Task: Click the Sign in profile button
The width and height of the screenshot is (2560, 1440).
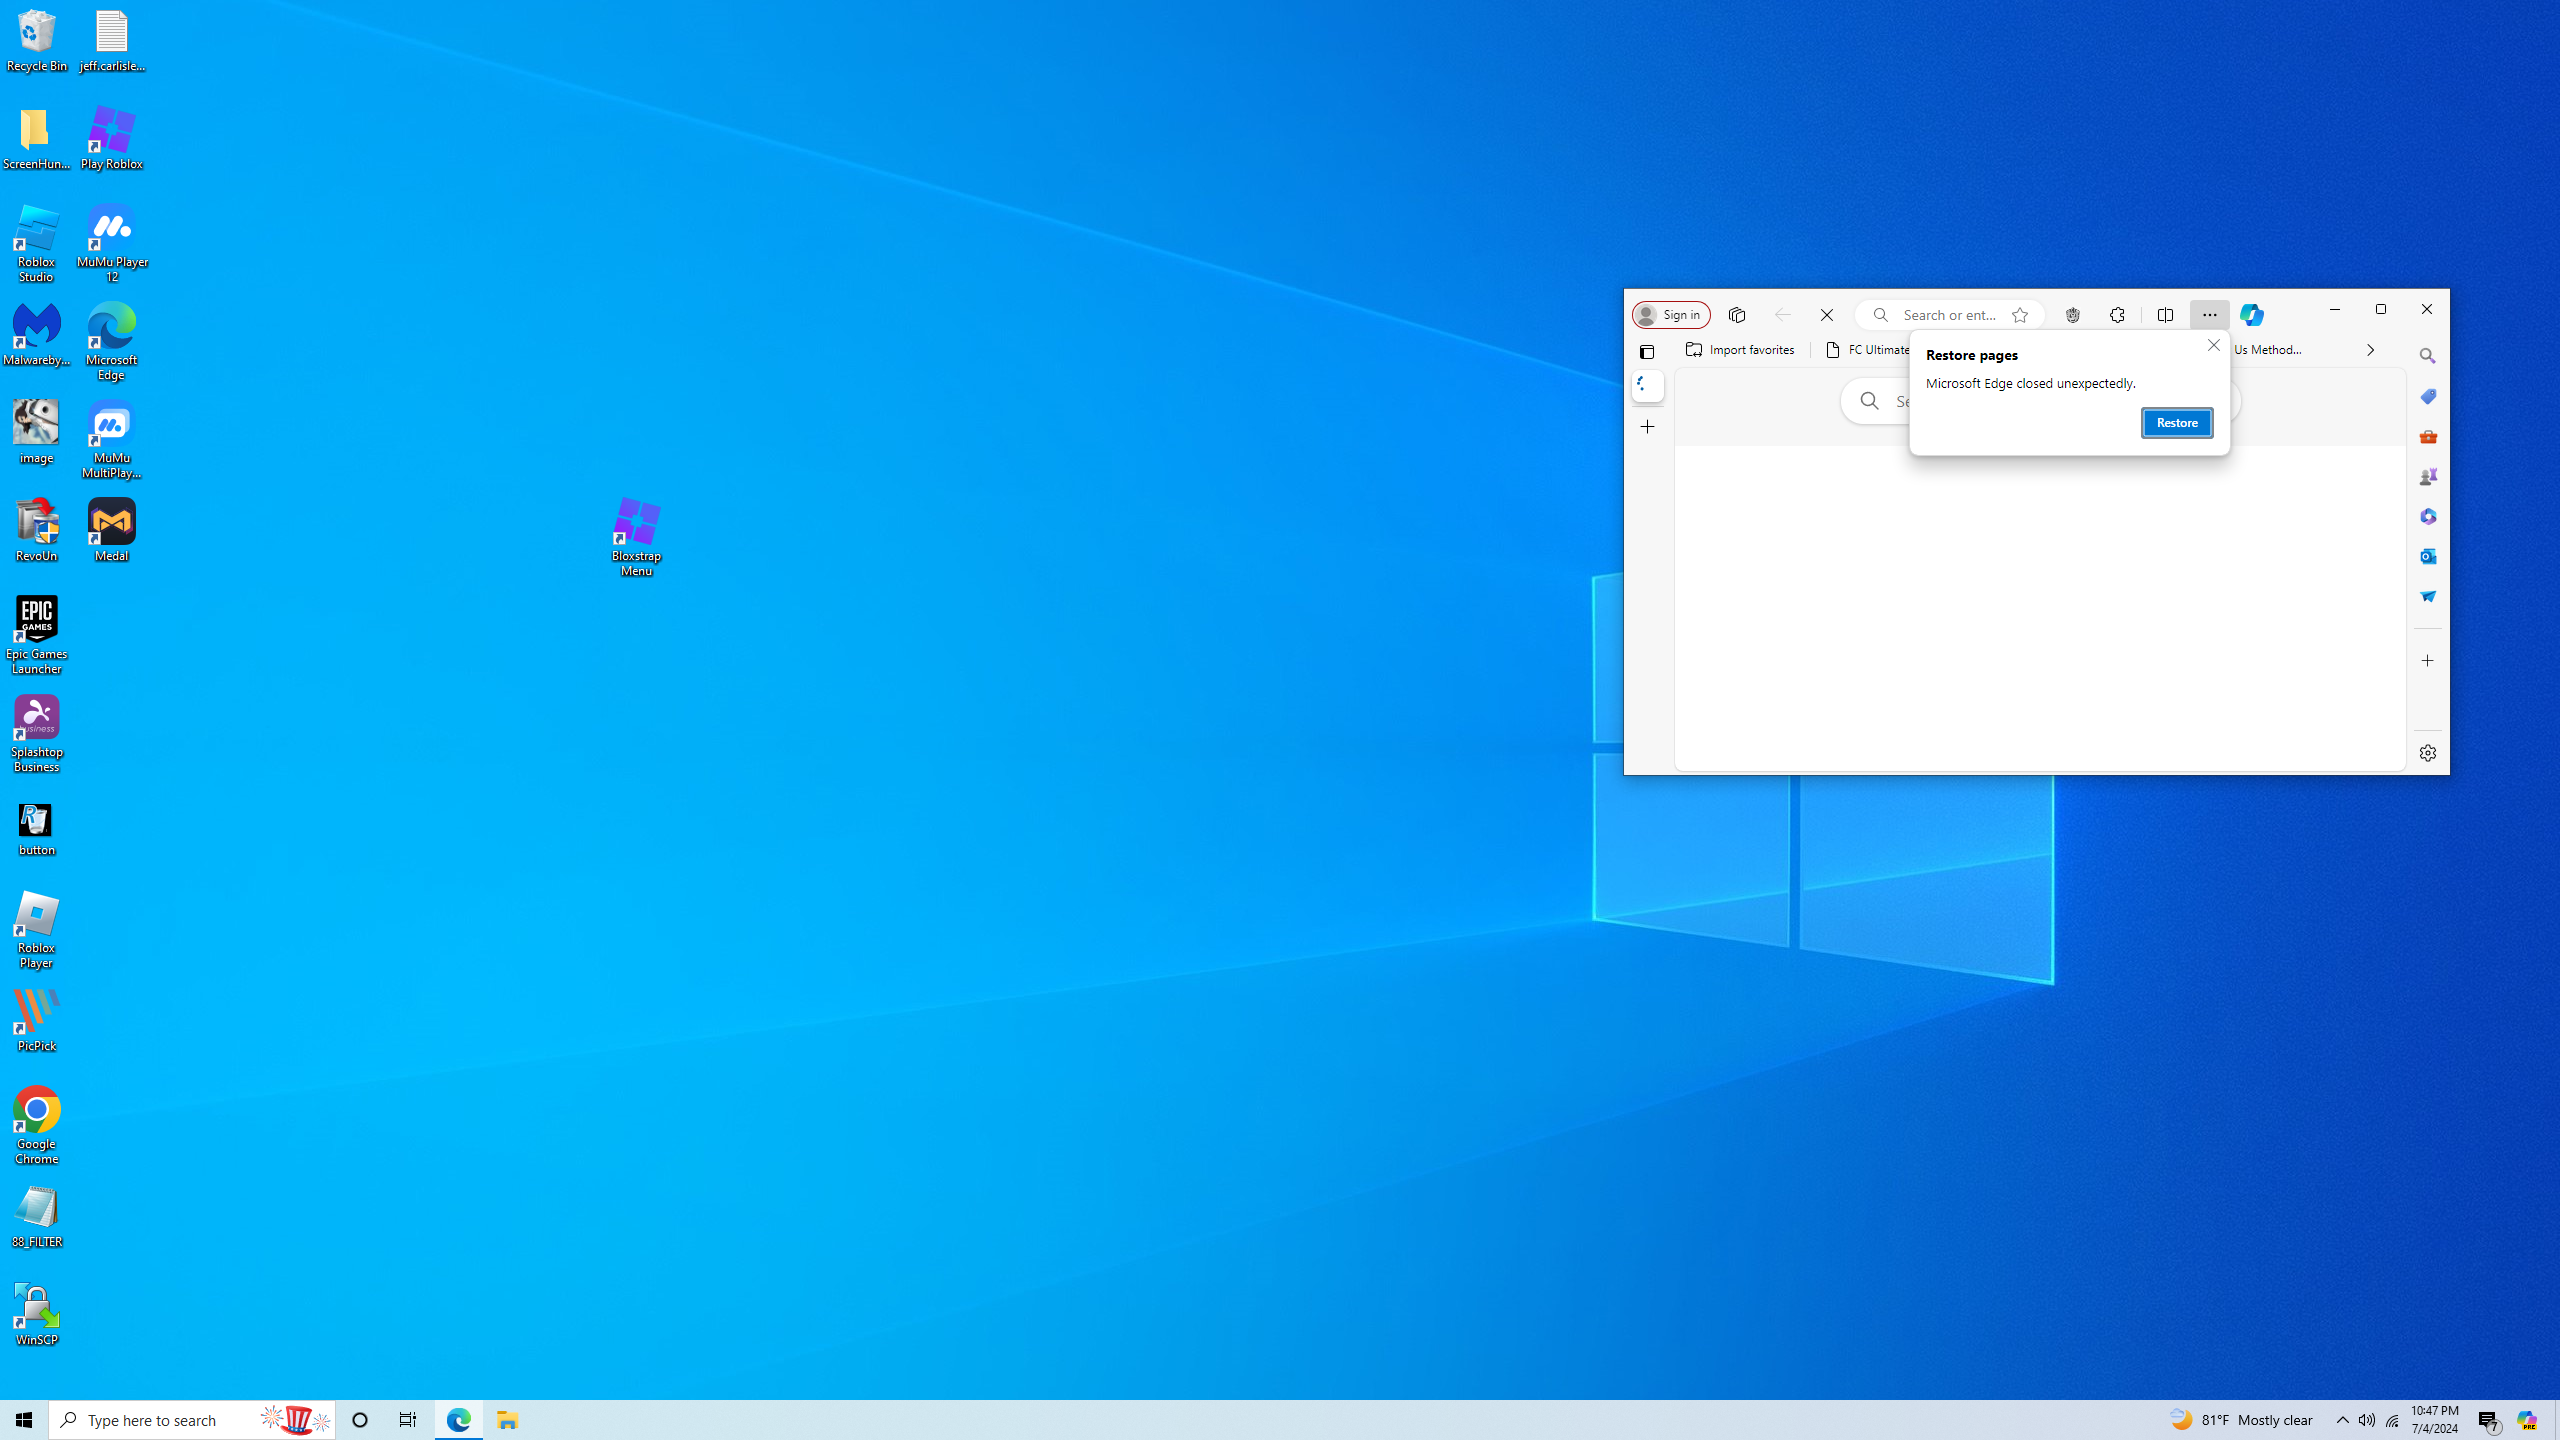Action: point(1671,315)
